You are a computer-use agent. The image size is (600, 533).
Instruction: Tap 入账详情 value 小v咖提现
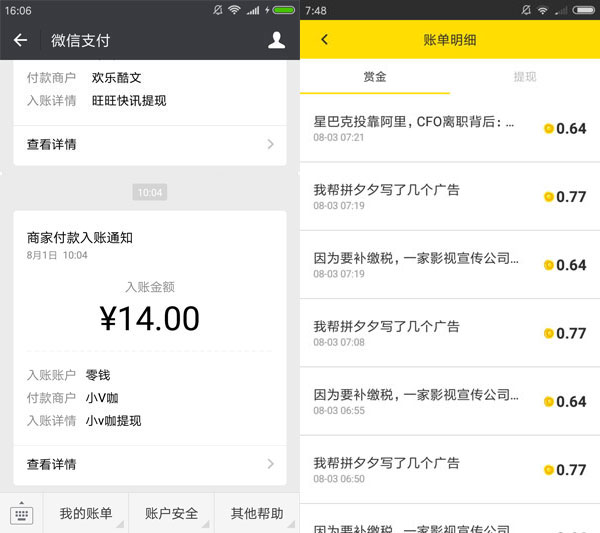pos(113,421)
